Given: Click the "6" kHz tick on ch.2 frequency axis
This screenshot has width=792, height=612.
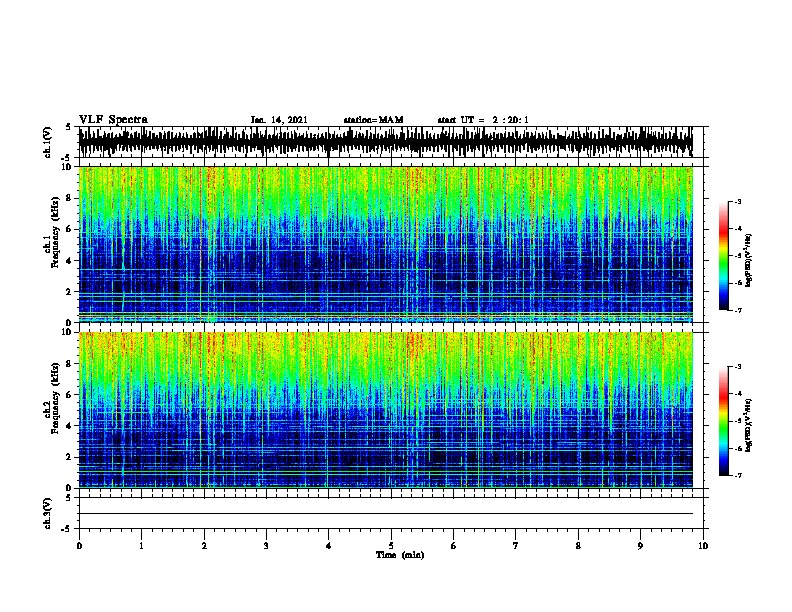Looking at the screenshot, I should [69, 394].
